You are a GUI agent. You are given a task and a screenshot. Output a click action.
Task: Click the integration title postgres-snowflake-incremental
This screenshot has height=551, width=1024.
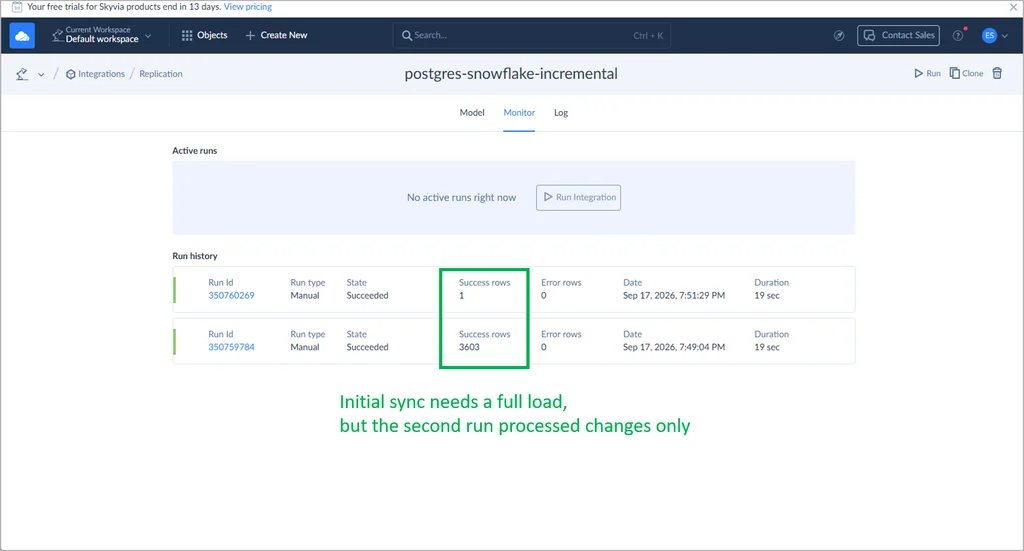[x=511, y=74]
